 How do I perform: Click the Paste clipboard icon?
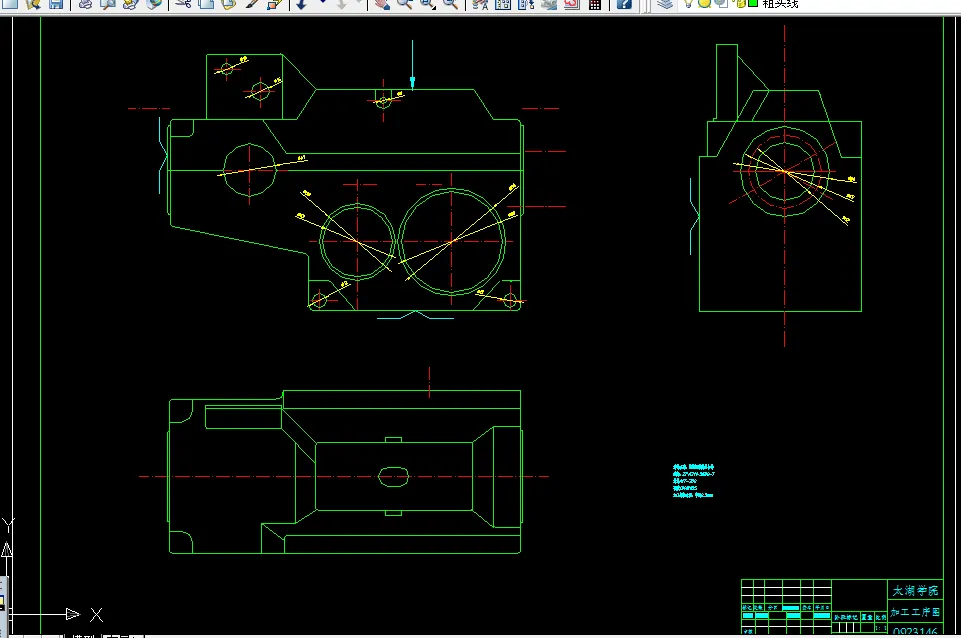coord(229,4)
